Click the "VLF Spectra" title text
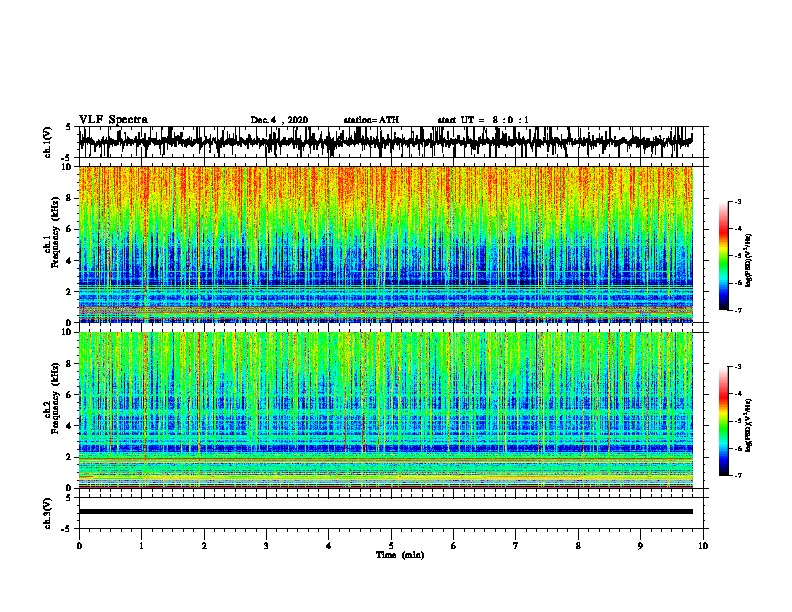 [x=113, y=120]
